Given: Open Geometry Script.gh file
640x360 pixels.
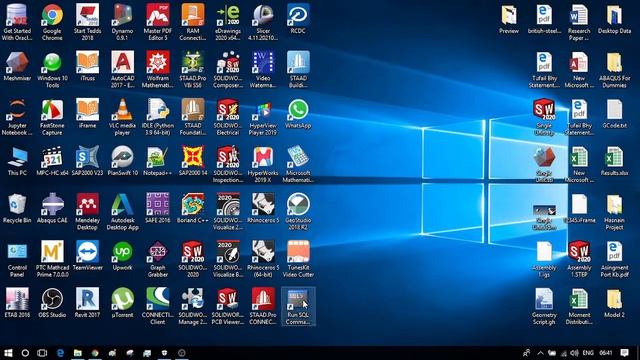Looking at the screenshot, I should (x=544, y=306).
